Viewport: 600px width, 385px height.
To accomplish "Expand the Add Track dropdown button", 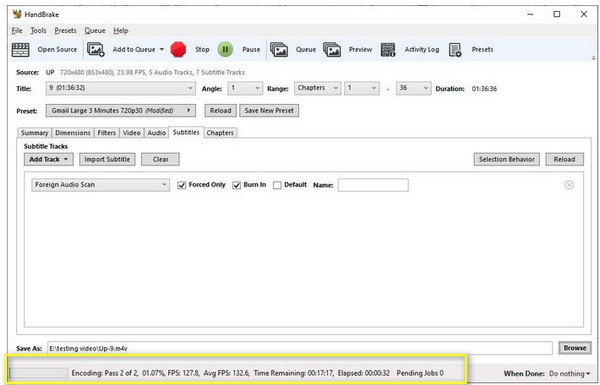I will pos(49,160).
